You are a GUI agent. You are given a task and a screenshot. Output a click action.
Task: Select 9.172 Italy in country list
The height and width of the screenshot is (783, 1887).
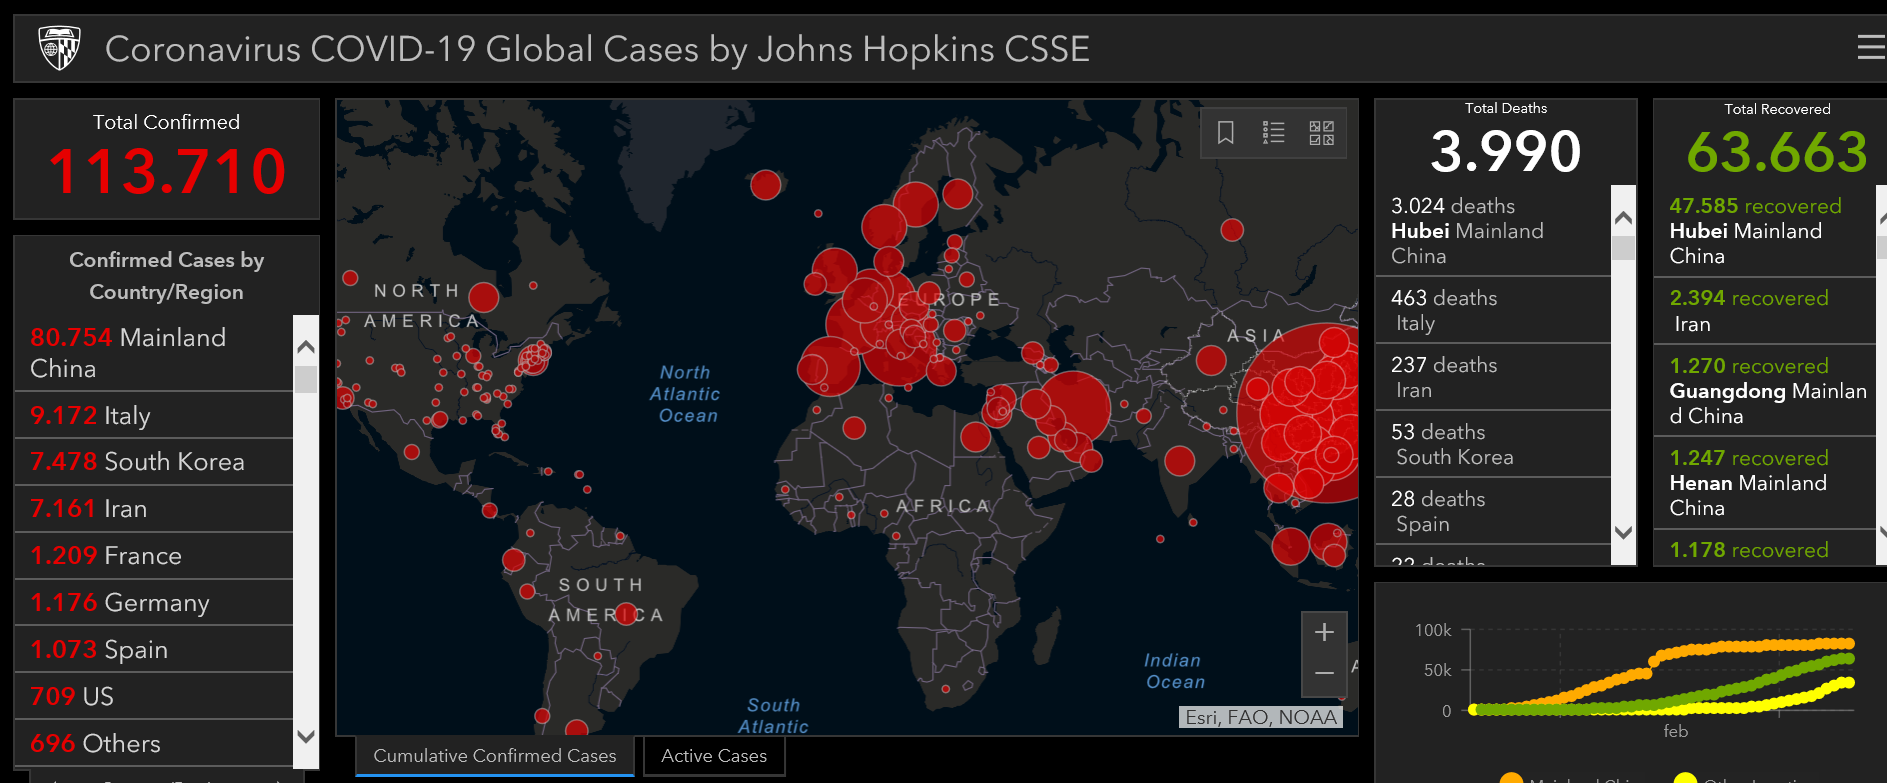[154, 415]
